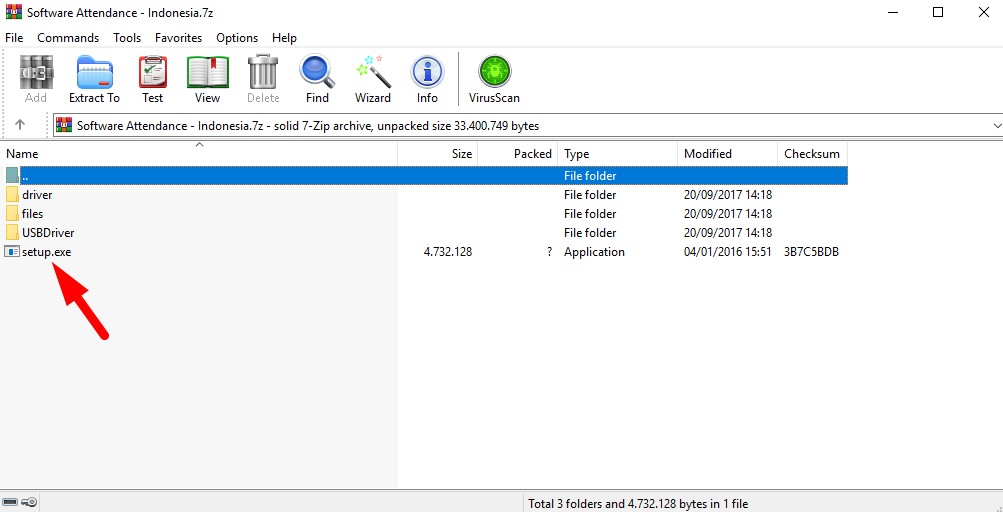Open the Commands menu
Screen dimensions: 1003x512
(68, 38)
